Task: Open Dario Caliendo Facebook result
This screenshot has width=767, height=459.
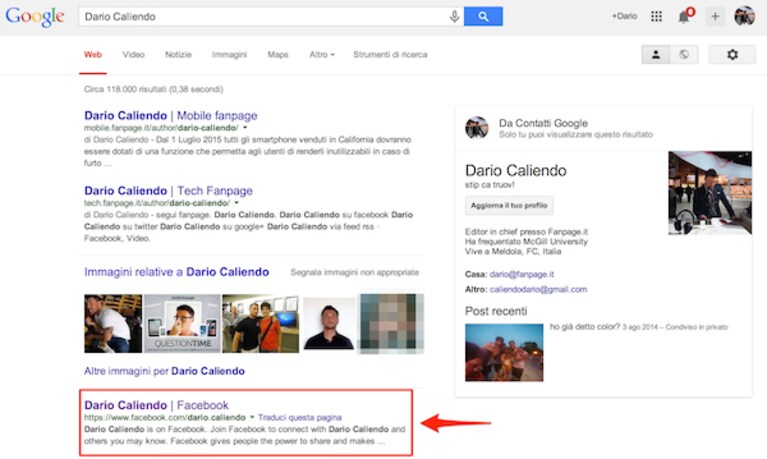Action: pyautogui.click(x=157, y=405)
